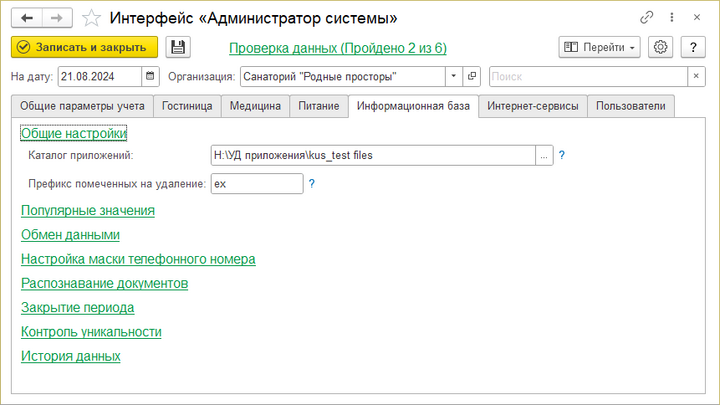Switch to Интернет-сервисы tab

click(x=533, y=106)
